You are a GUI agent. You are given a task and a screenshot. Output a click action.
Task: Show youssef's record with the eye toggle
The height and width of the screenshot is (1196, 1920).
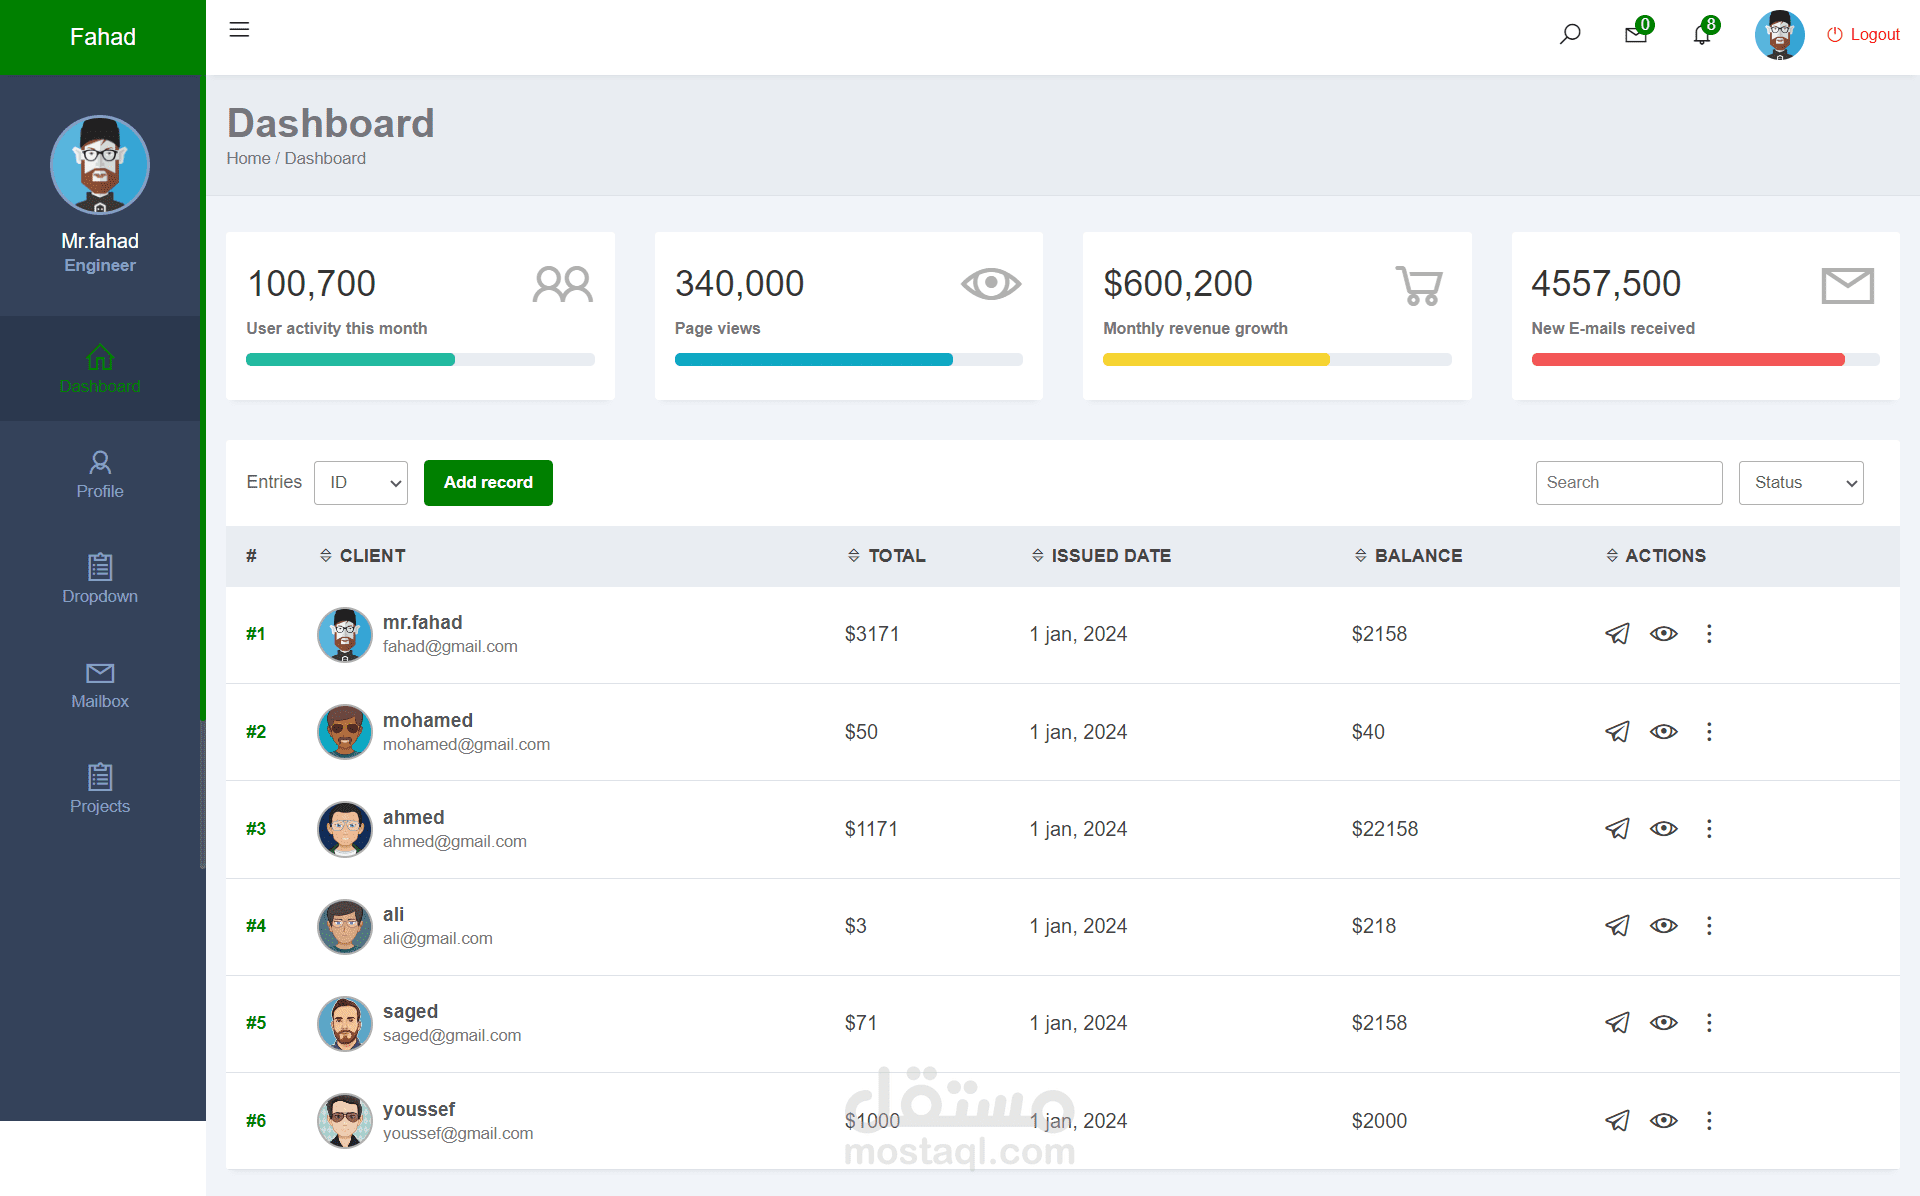tap(1664, 1120)
